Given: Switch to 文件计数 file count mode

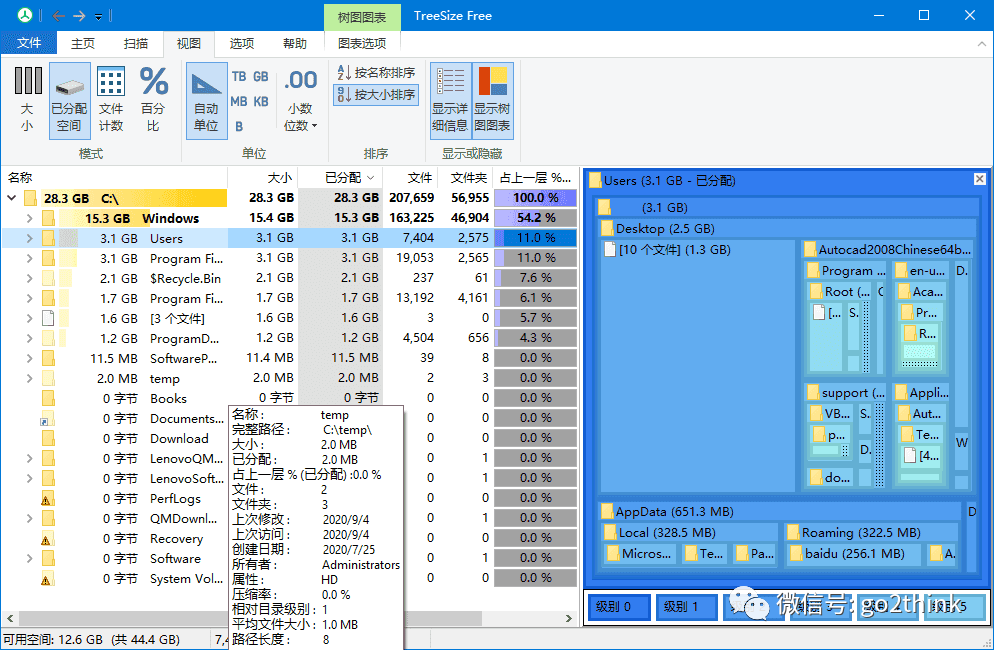Looking at the screenshot, I should 111,100.
